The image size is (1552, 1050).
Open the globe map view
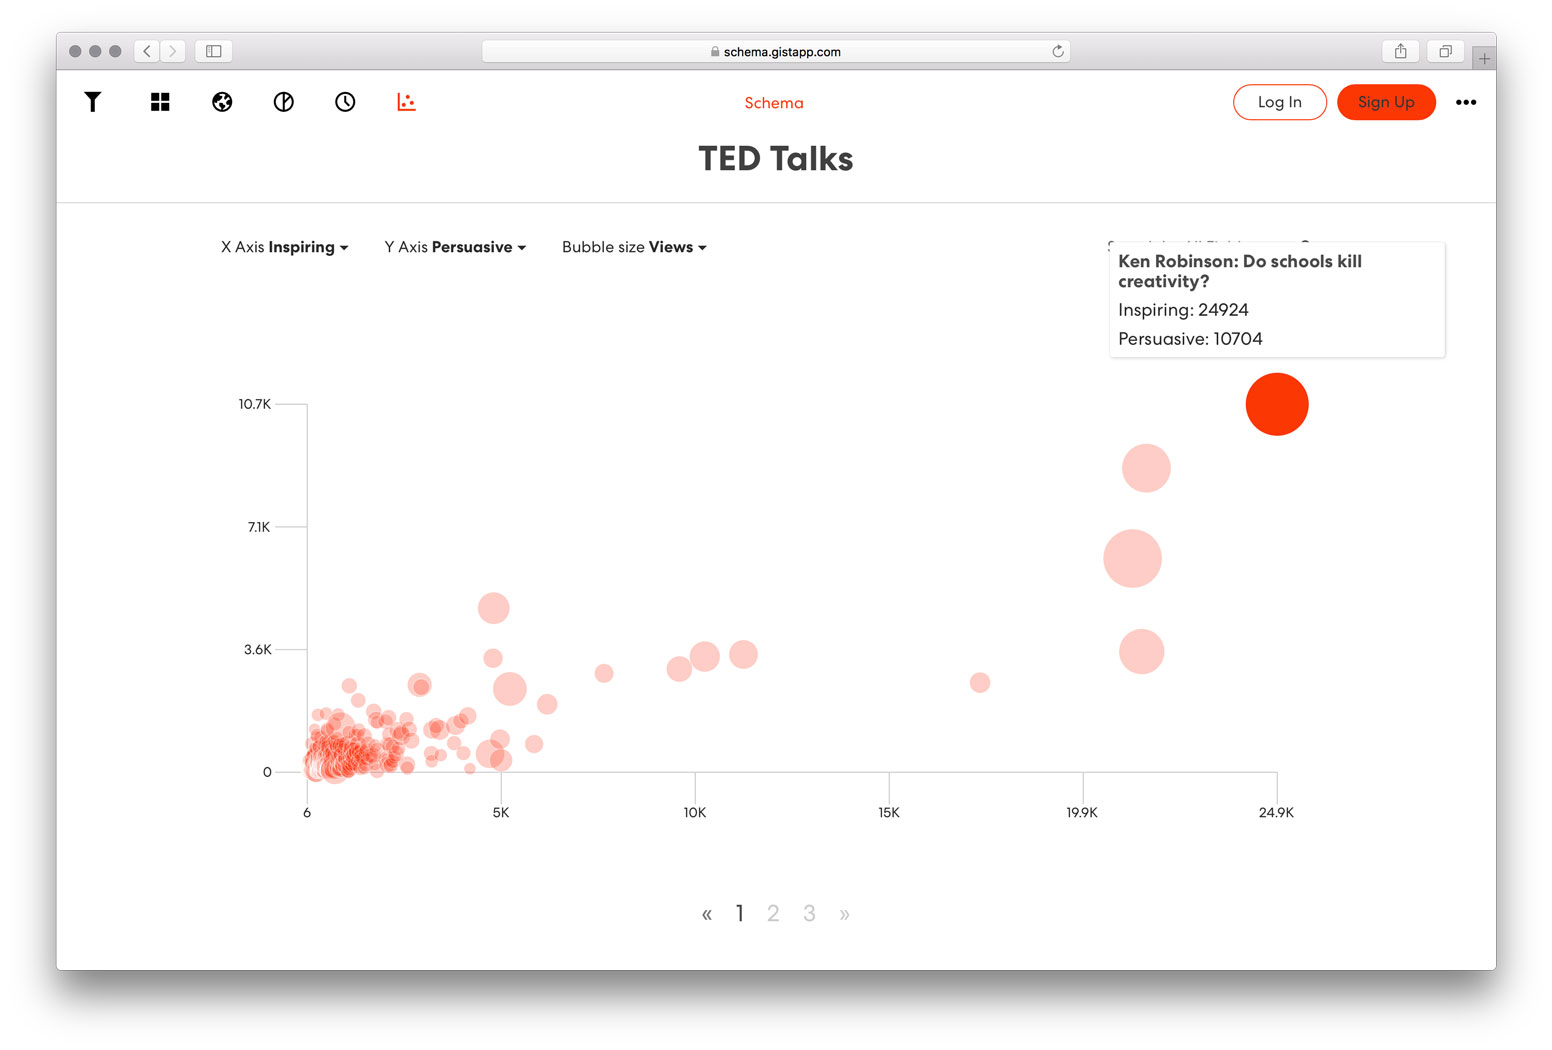pyautogui.click(x=222, y=102)
